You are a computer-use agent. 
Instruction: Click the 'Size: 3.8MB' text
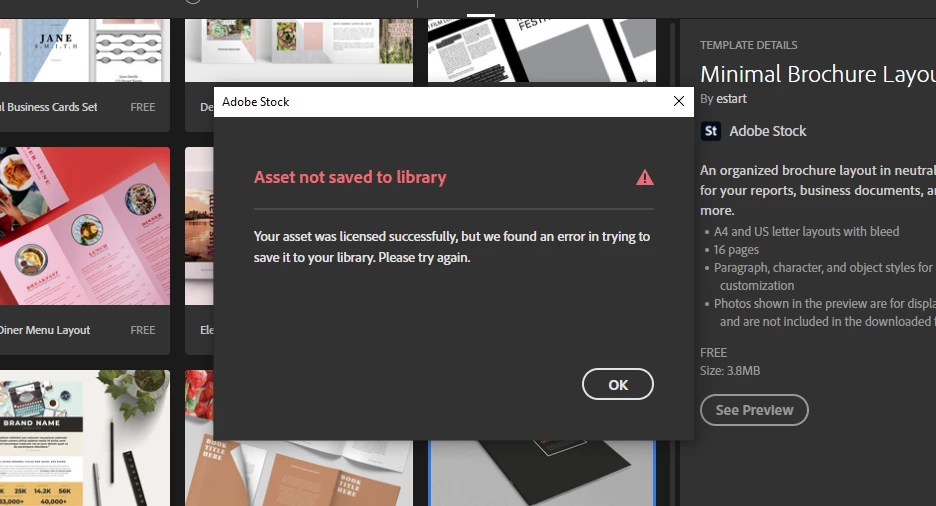[730, 371]
